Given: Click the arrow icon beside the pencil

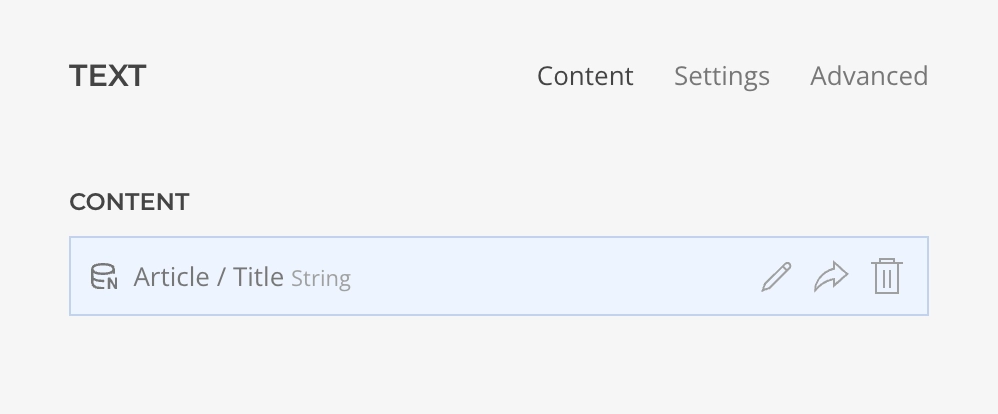Looking at the screenshot, I should pyautogui.click(x=831, y=277).
